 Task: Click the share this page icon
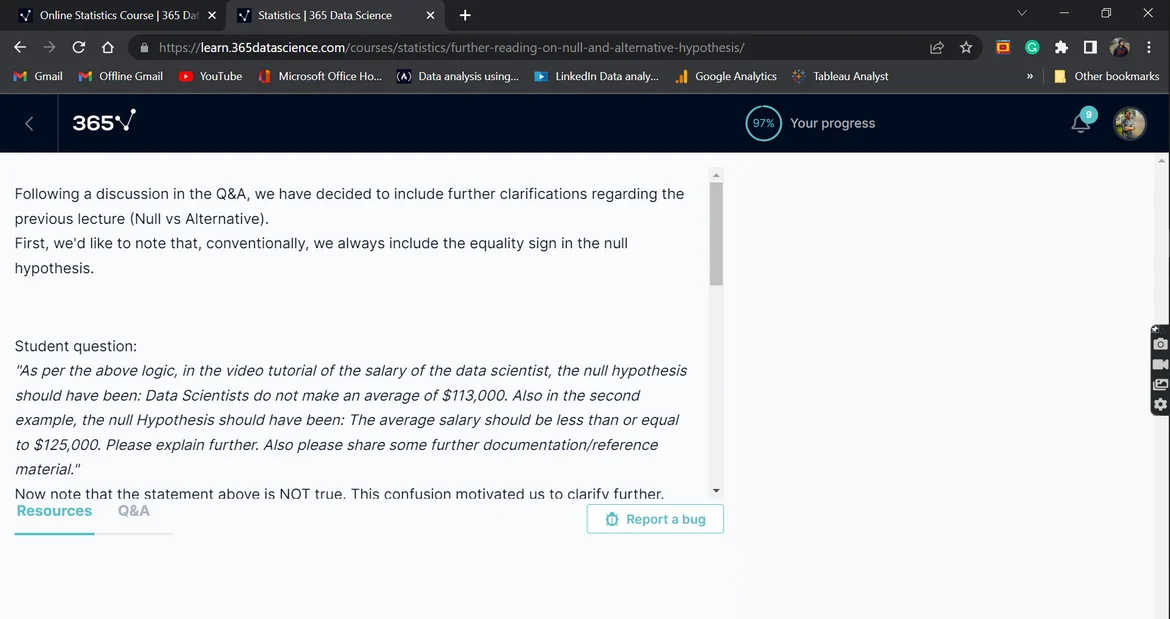pos(937,47)
